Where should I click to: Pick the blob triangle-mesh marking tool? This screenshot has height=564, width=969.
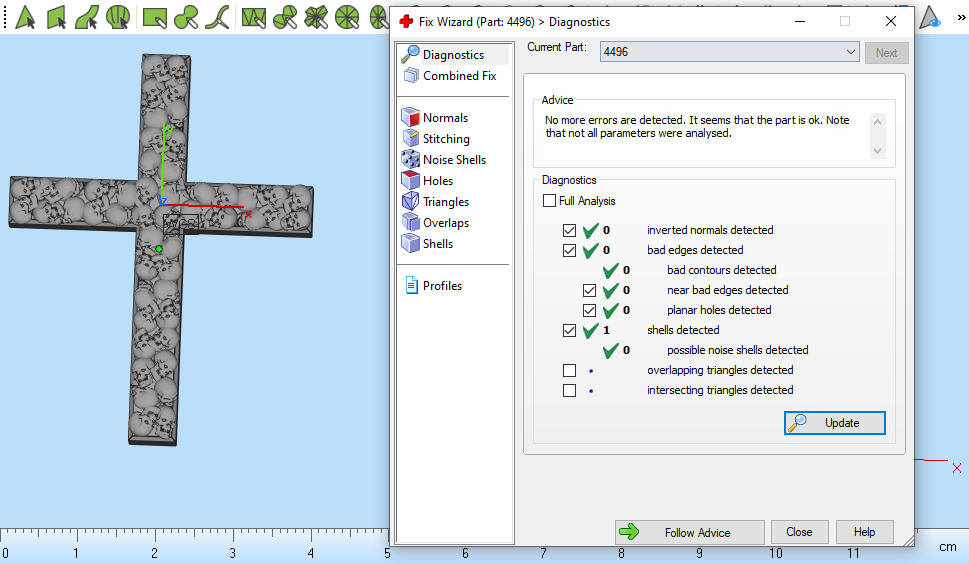(285, 17)
